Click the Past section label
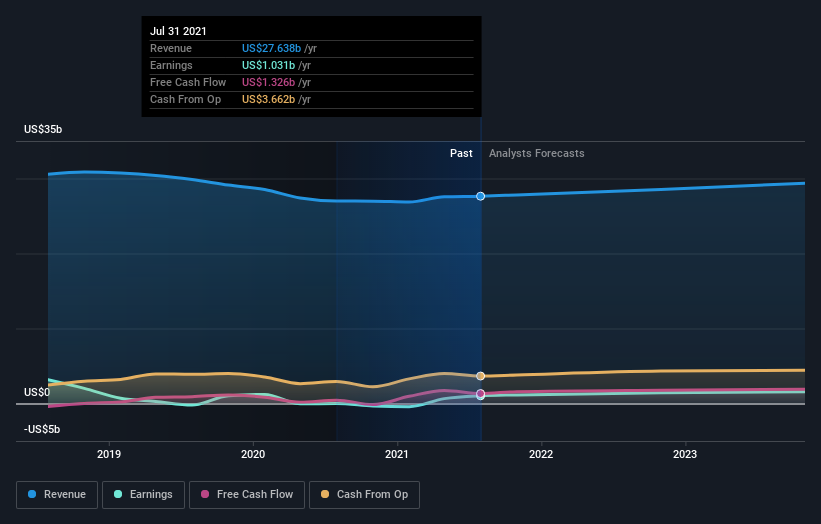The image size is (821, 524). pos(461,153)
